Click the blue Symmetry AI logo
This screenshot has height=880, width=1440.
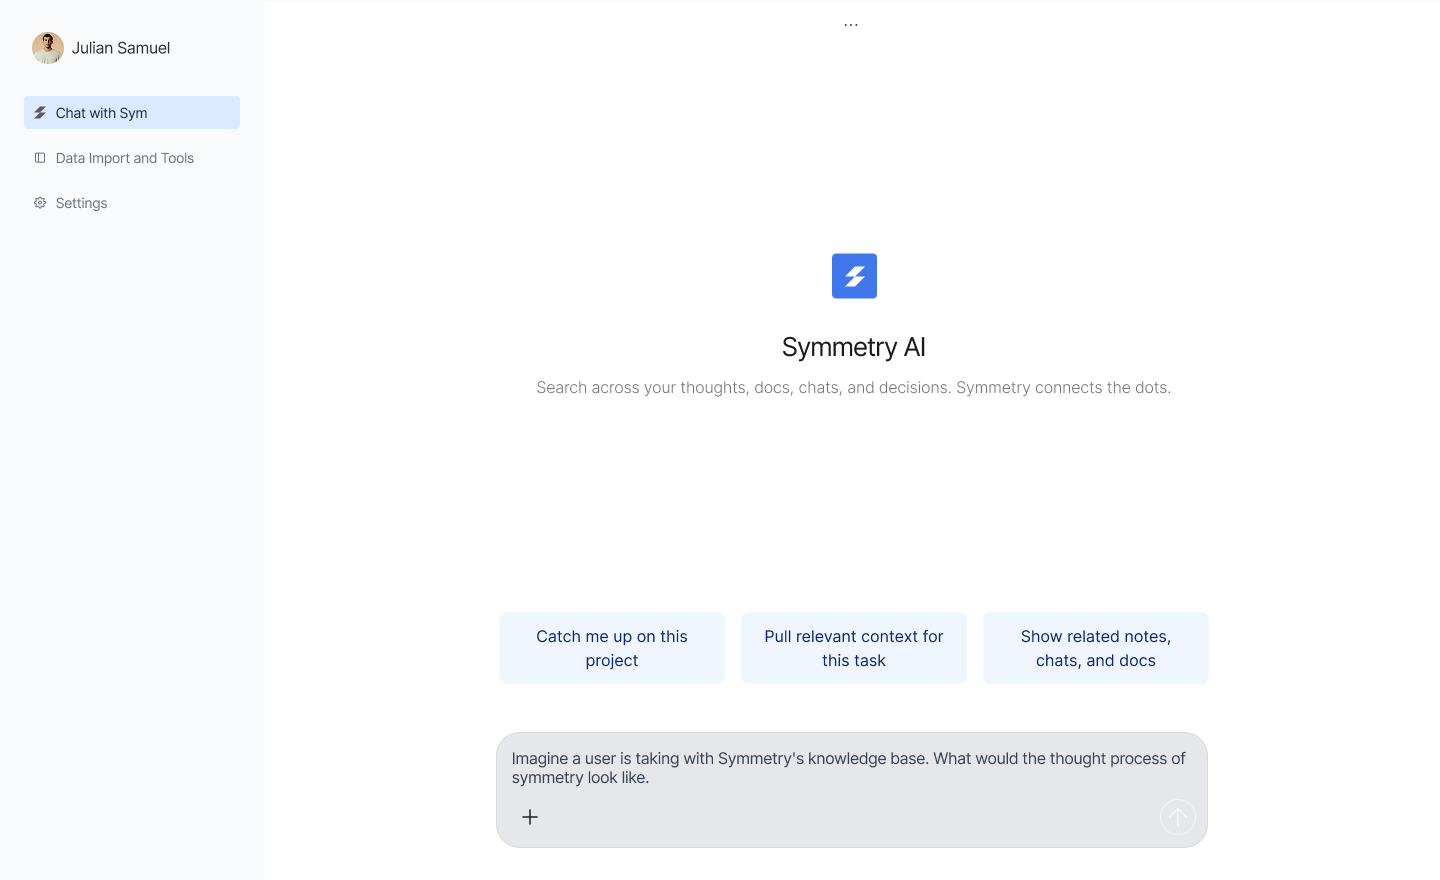coord(854,276)
